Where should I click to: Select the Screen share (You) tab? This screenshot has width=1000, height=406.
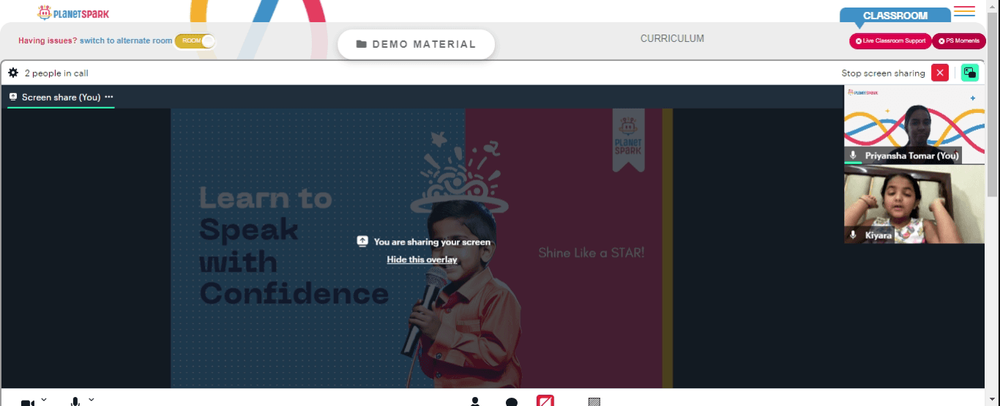61,97
